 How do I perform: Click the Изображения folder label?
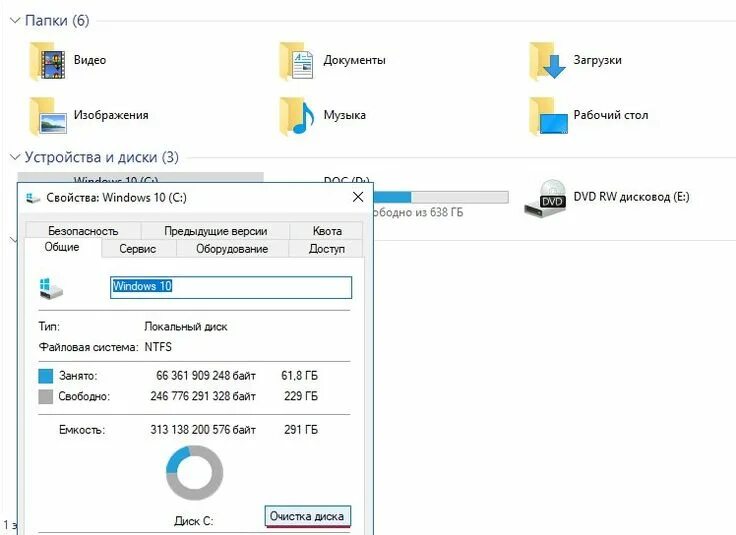coord(111,115)
